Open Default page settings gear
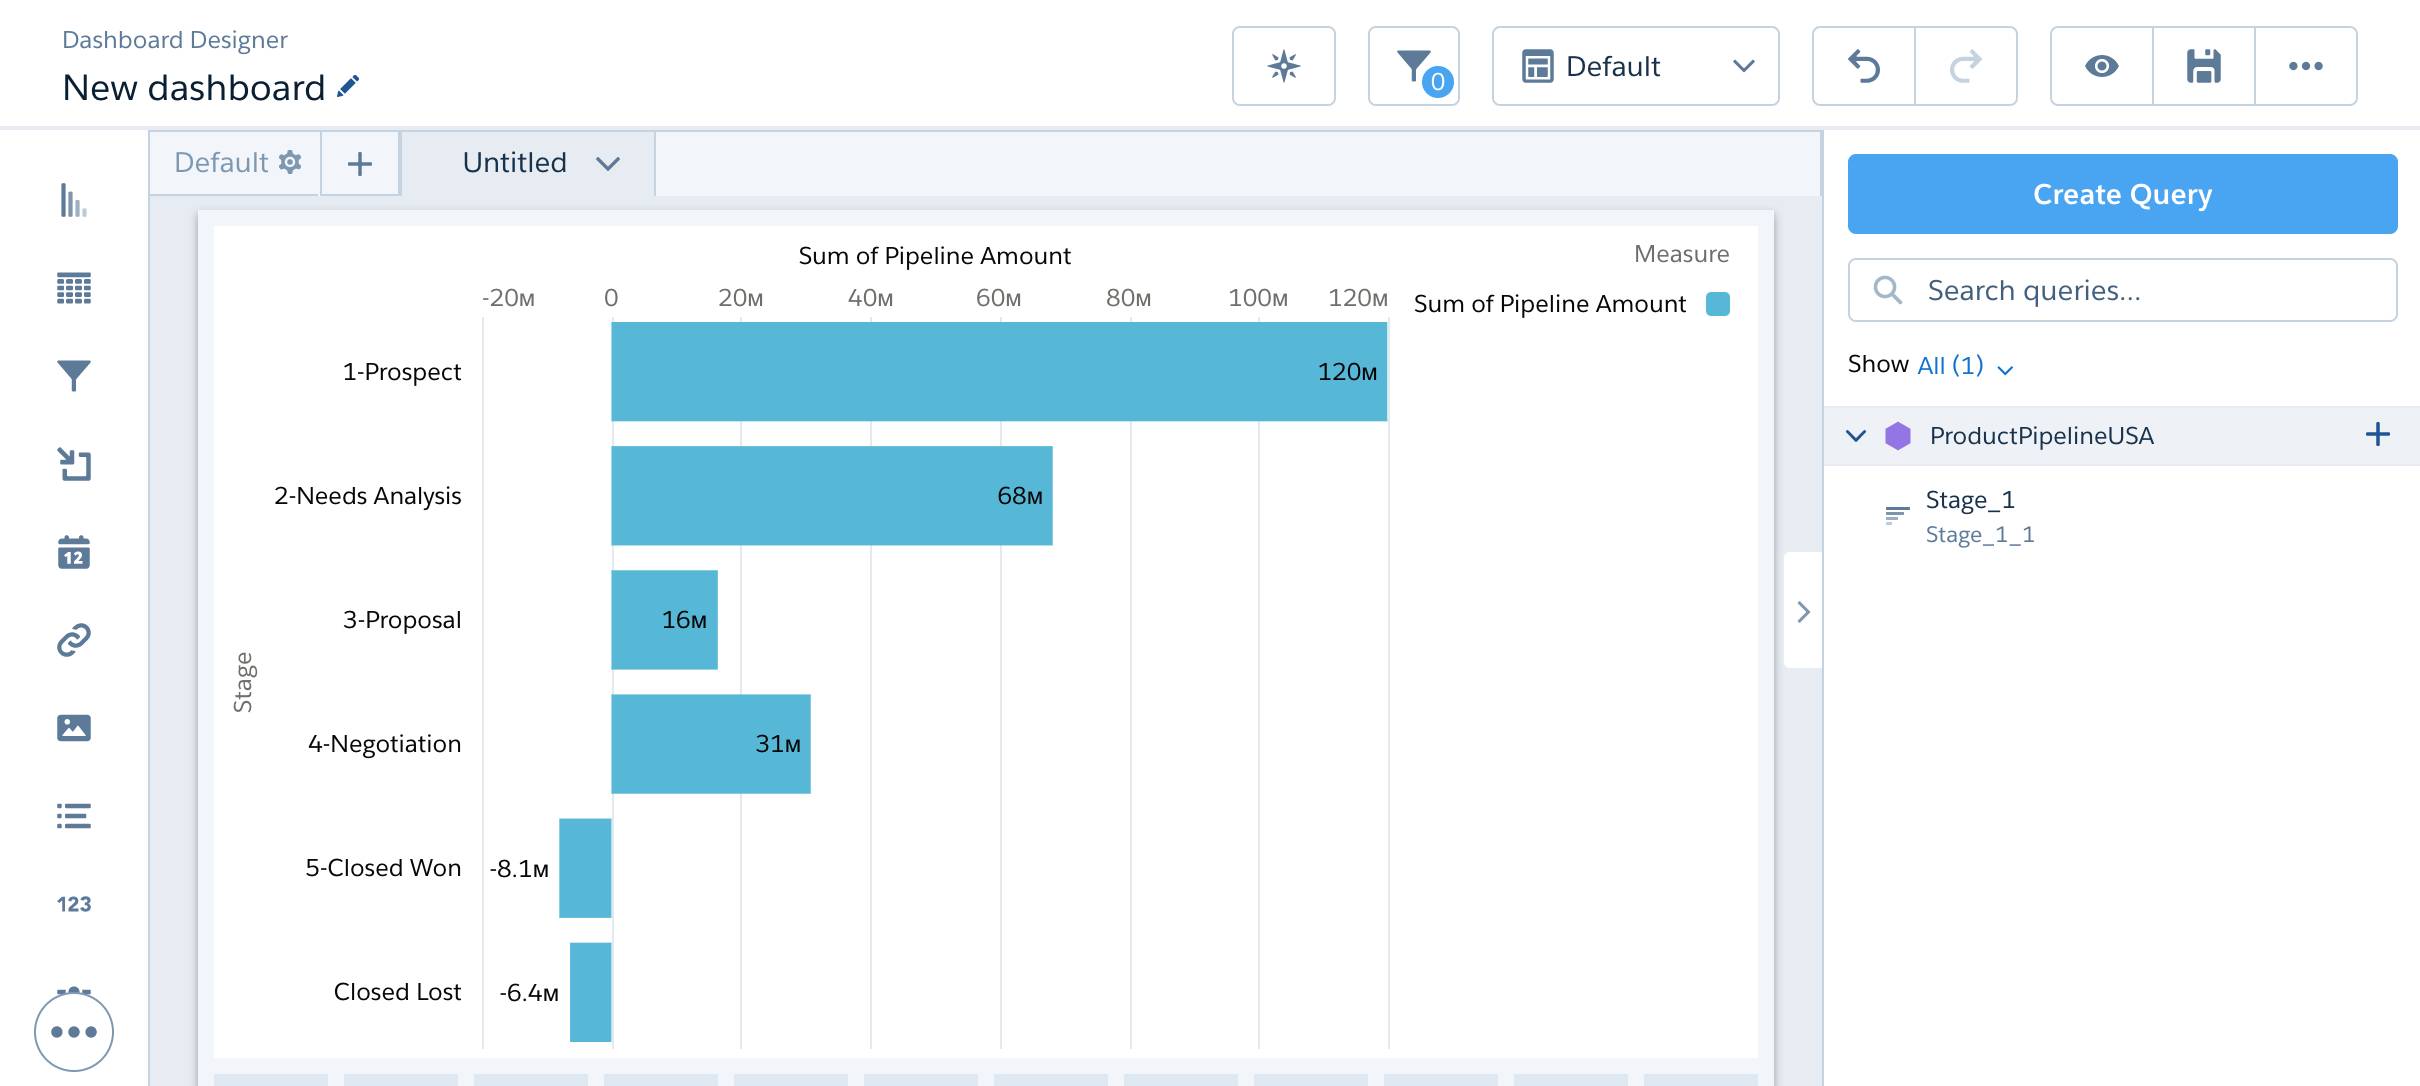This screenshot has height=1086, width=2420. tap(290, 162)
